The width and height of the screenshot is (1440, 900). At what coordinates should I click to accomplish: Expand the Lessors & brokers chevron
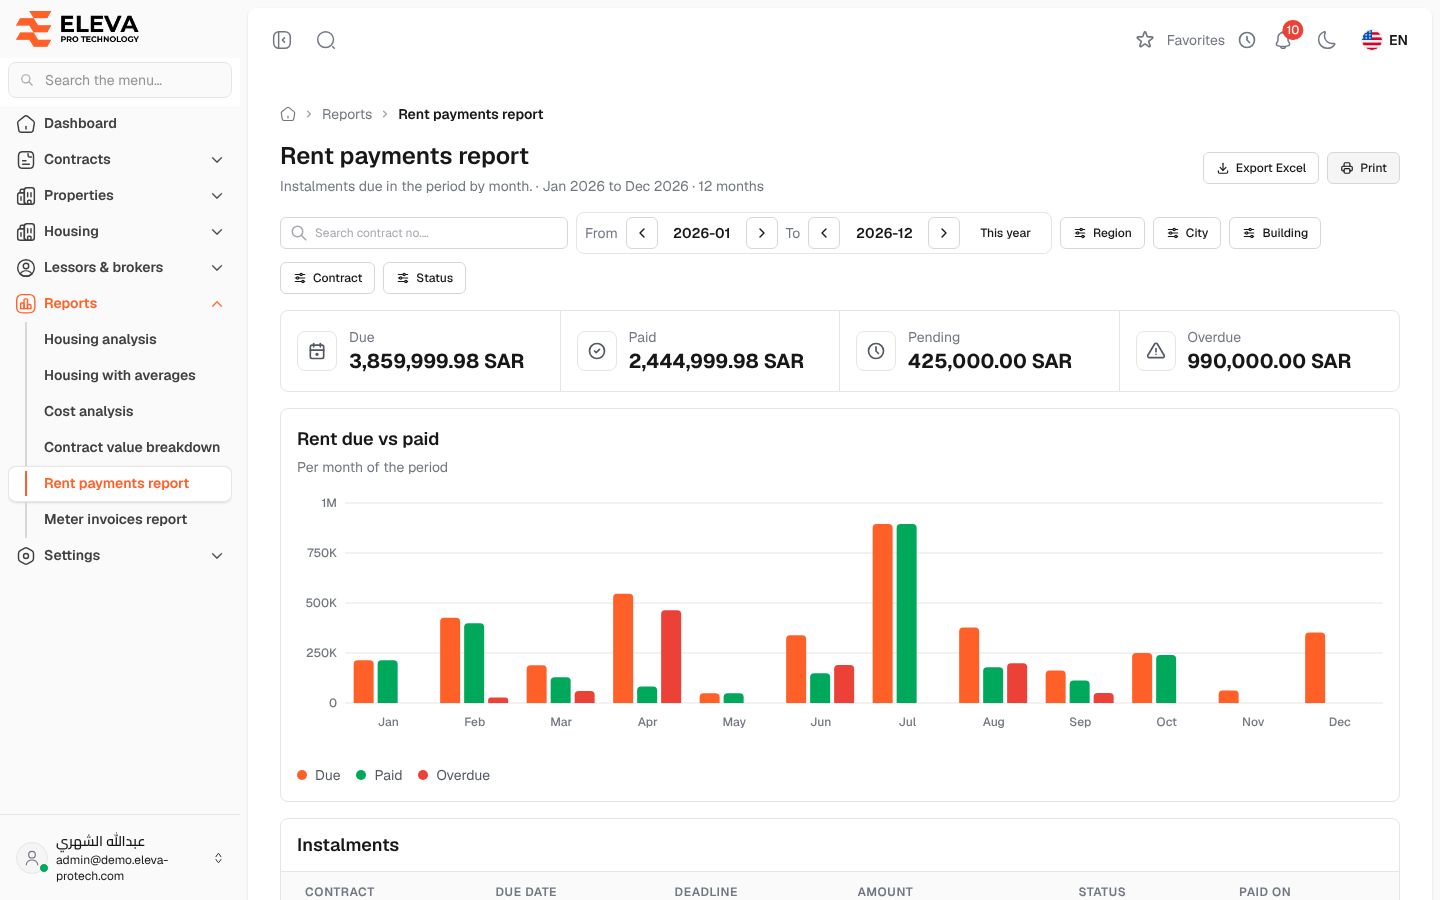217,268
